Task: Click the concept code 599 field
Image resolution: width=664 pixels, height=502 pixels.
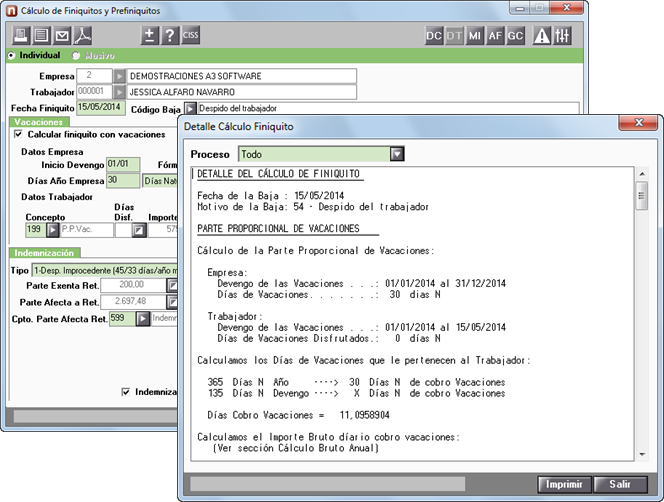Action: (x=123, y=319)
